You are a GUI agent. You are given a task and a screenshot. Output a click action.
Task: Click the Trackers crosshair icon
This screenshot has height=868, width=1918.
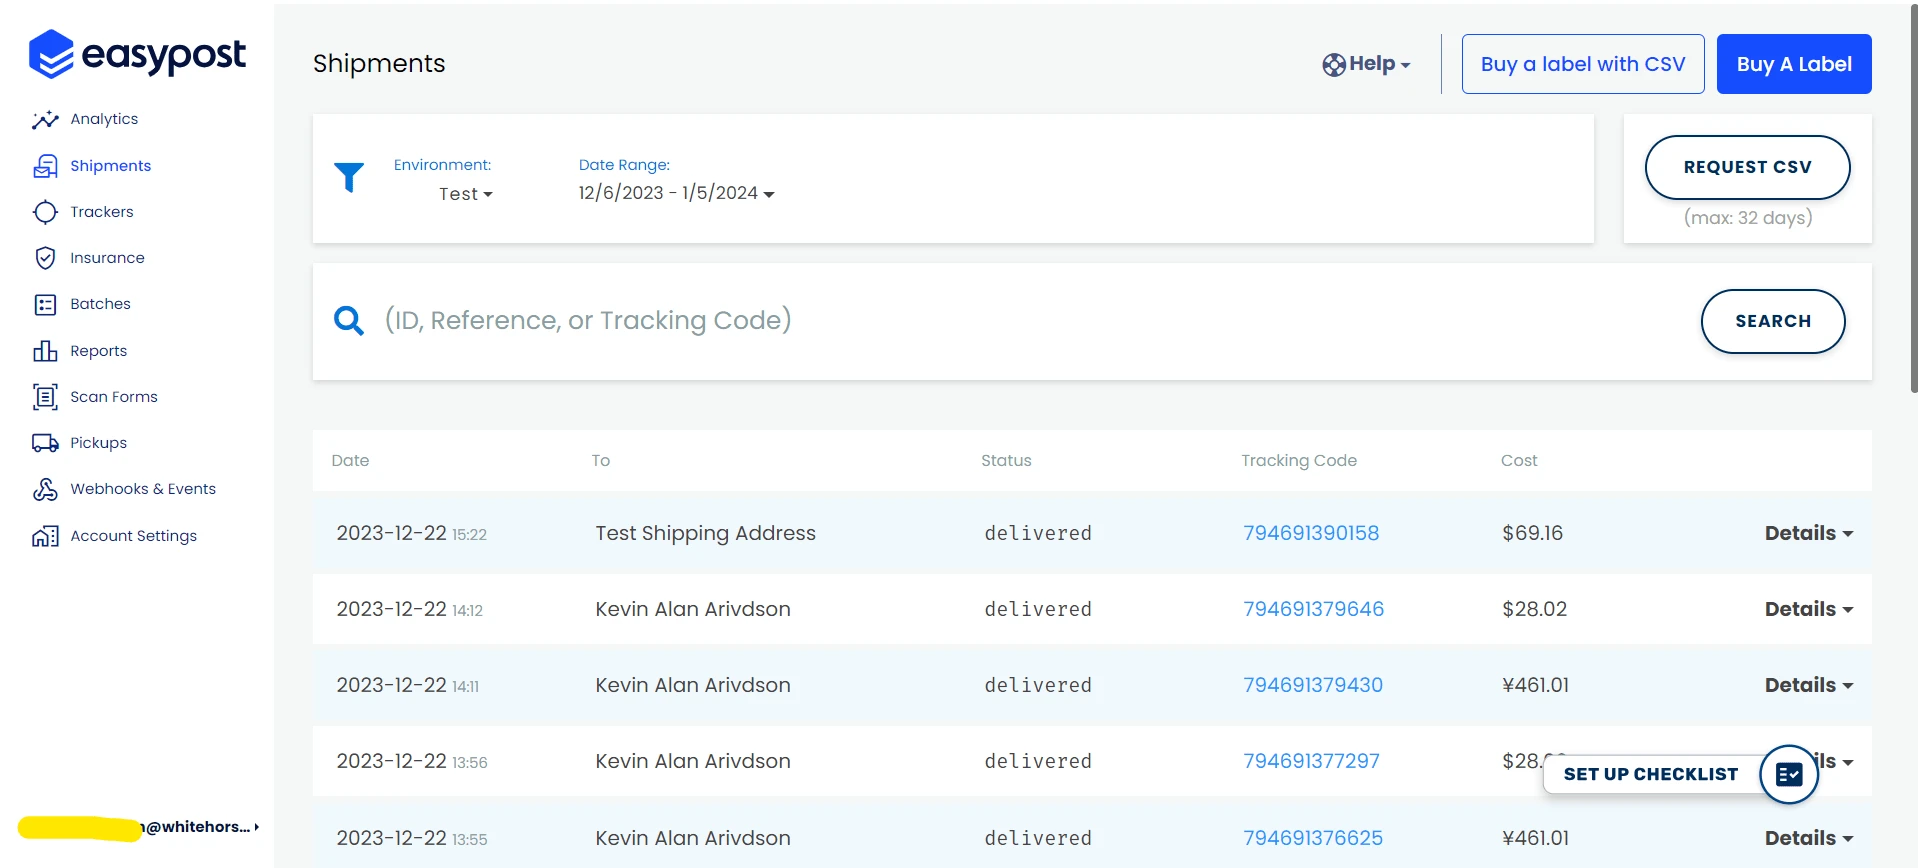45,212
